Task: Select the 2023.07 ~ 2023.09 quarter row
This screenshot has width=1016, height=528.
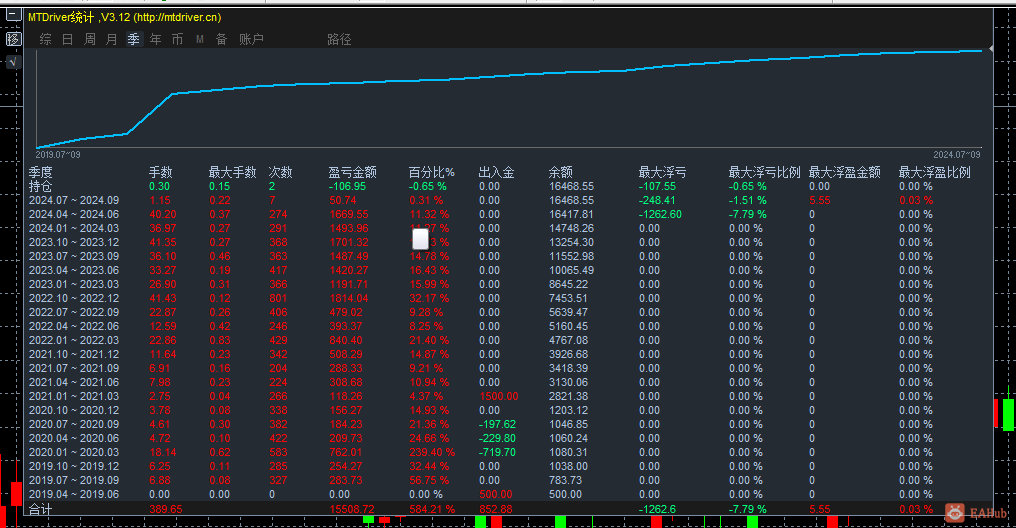Action: [x=507, y=257]
